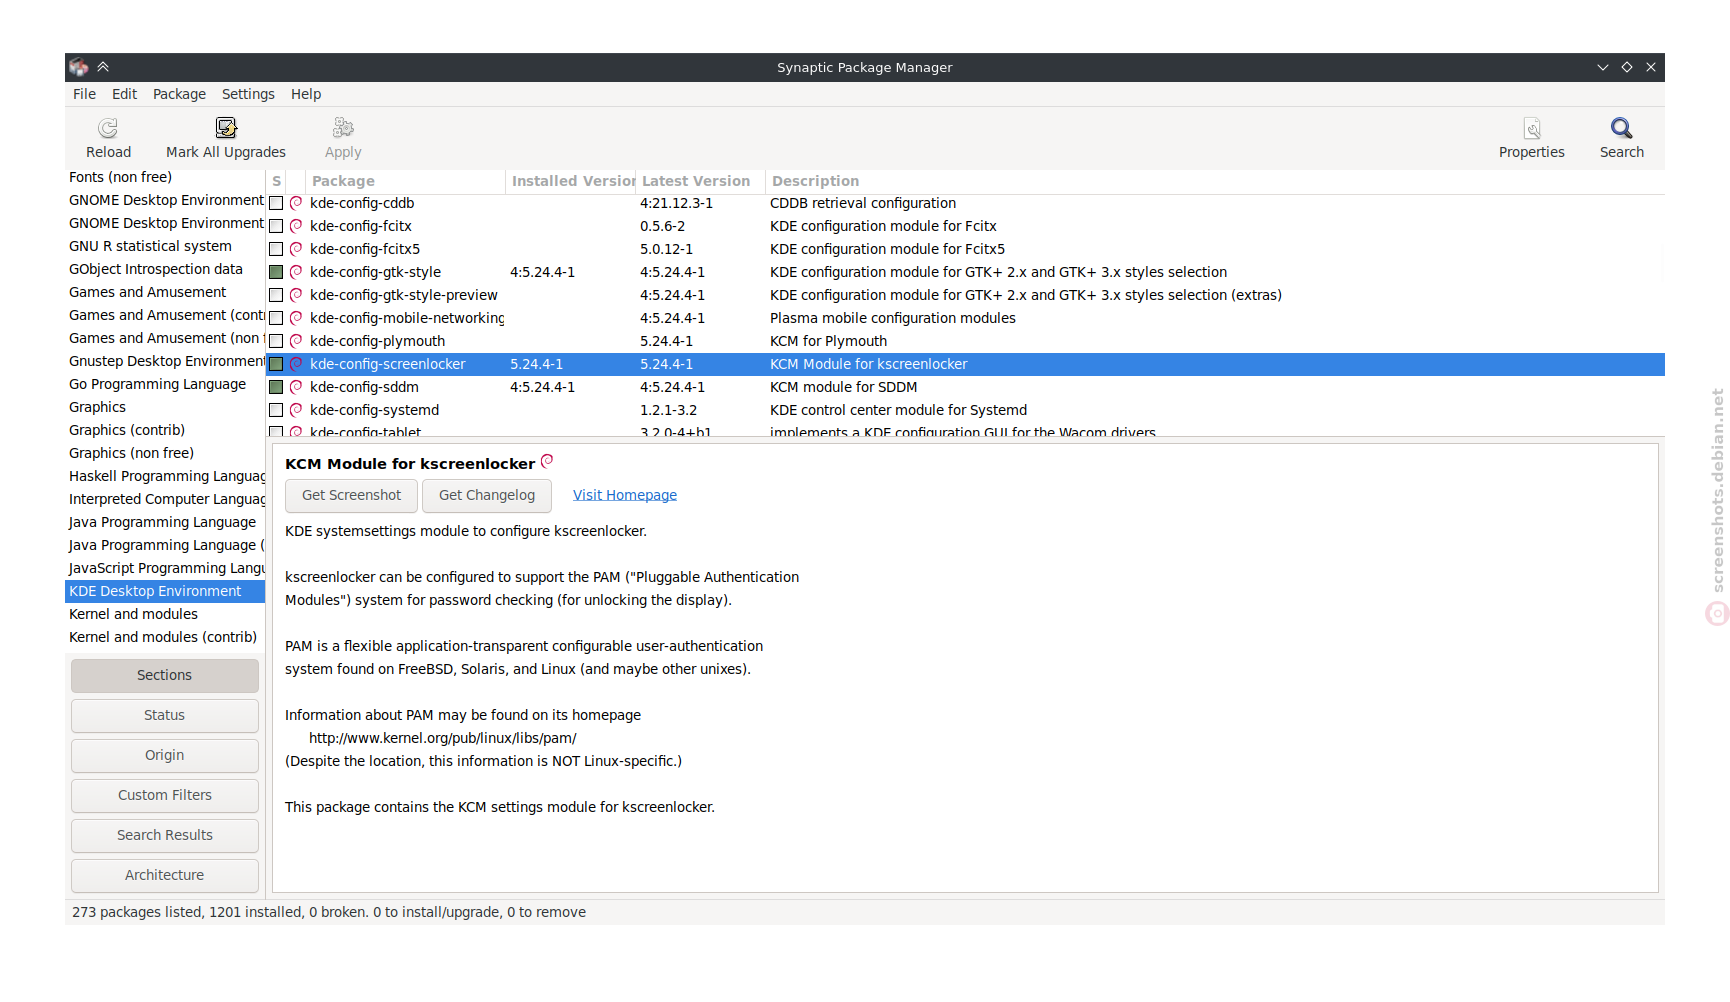Sort by the Description column header

1215,181
